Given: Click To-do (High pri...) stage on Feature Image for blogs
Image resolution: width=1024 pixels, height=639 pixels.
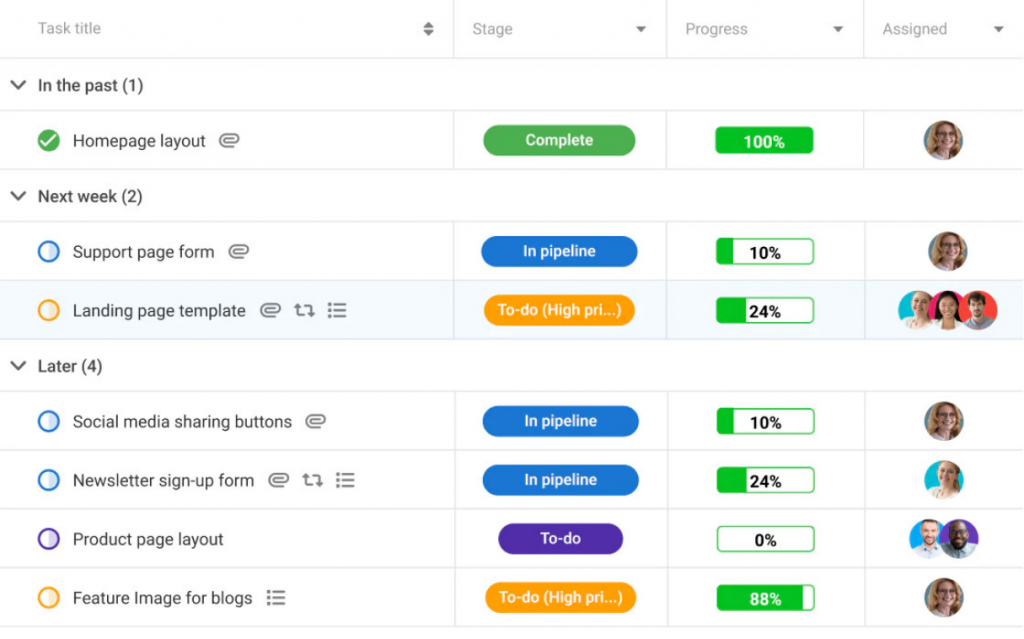Looking at the screenshot, I should (560, 597).
